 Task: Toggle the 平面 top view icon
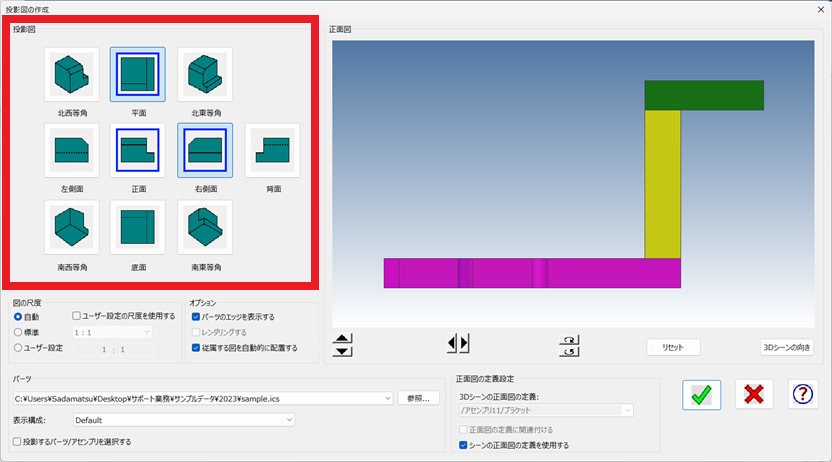point(137,75)
